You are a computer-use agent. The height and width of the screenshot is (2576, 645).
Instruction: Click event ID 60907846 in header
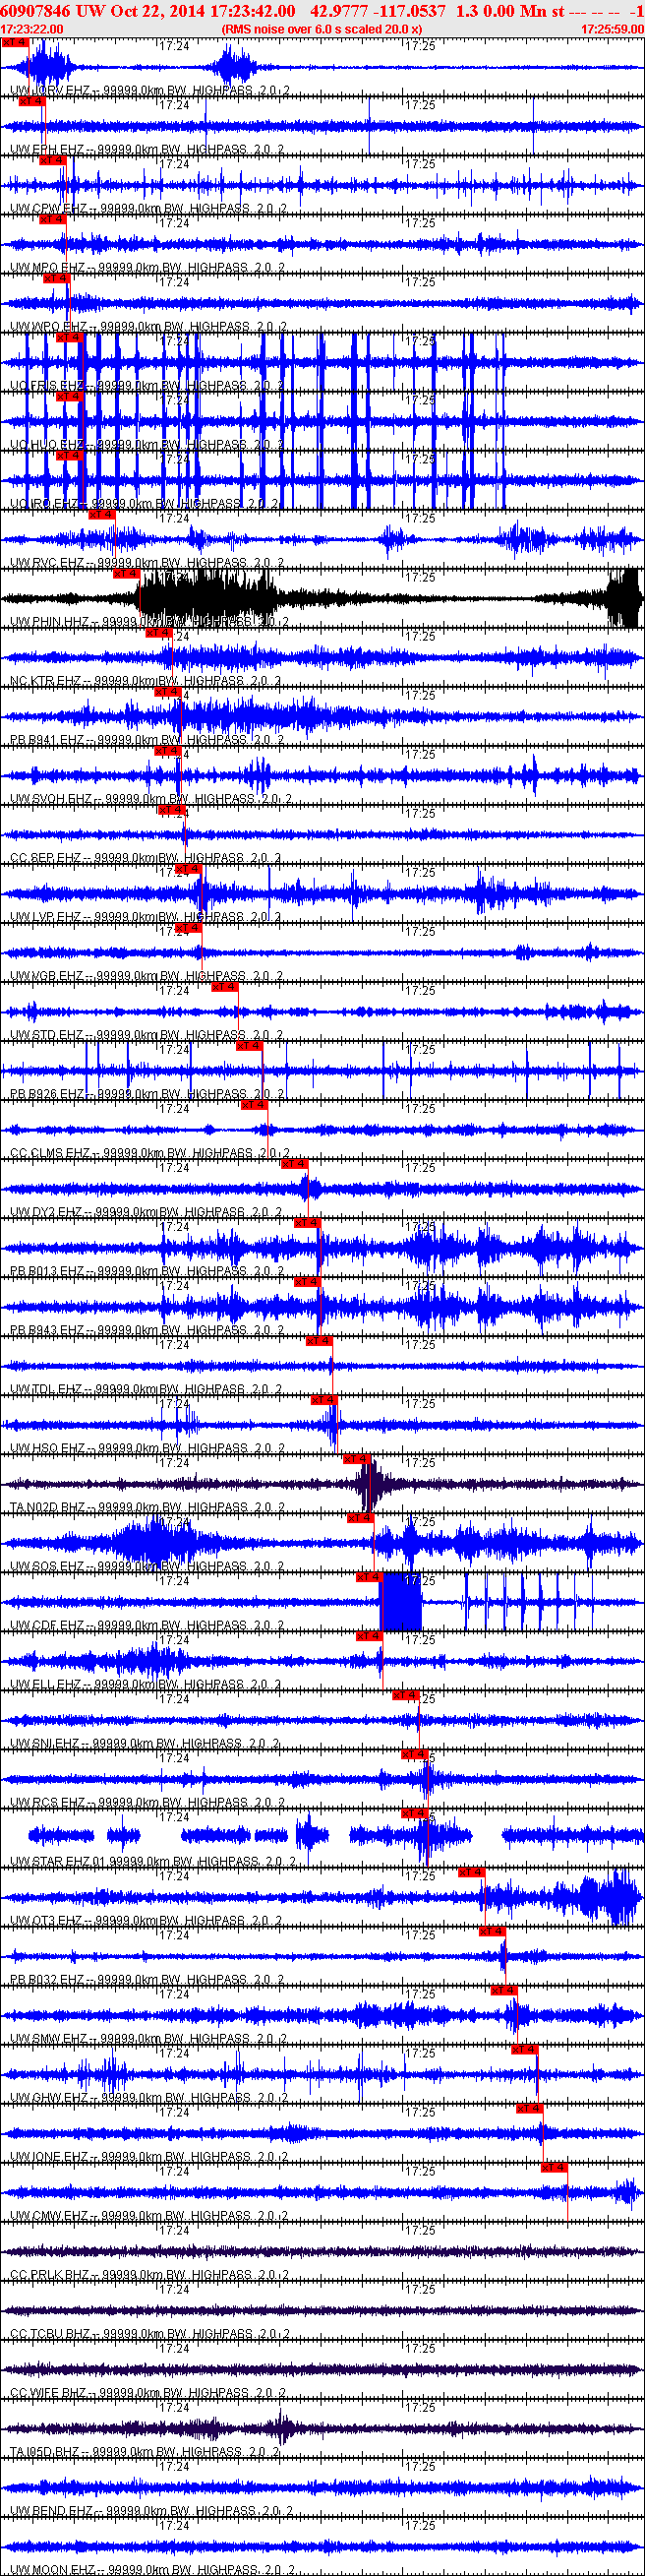[x=35, y=11]
